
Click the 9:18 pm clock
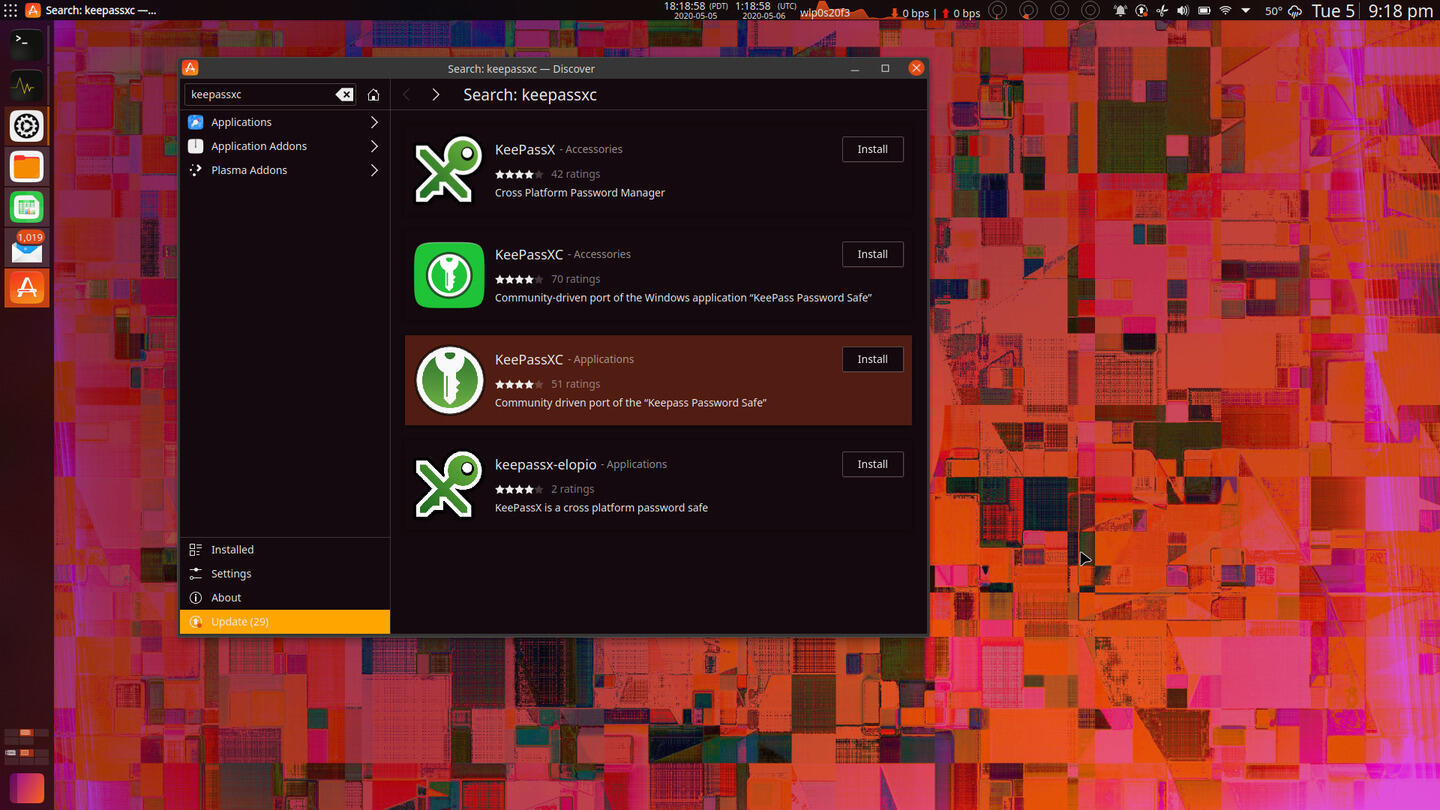point(1400,11)
